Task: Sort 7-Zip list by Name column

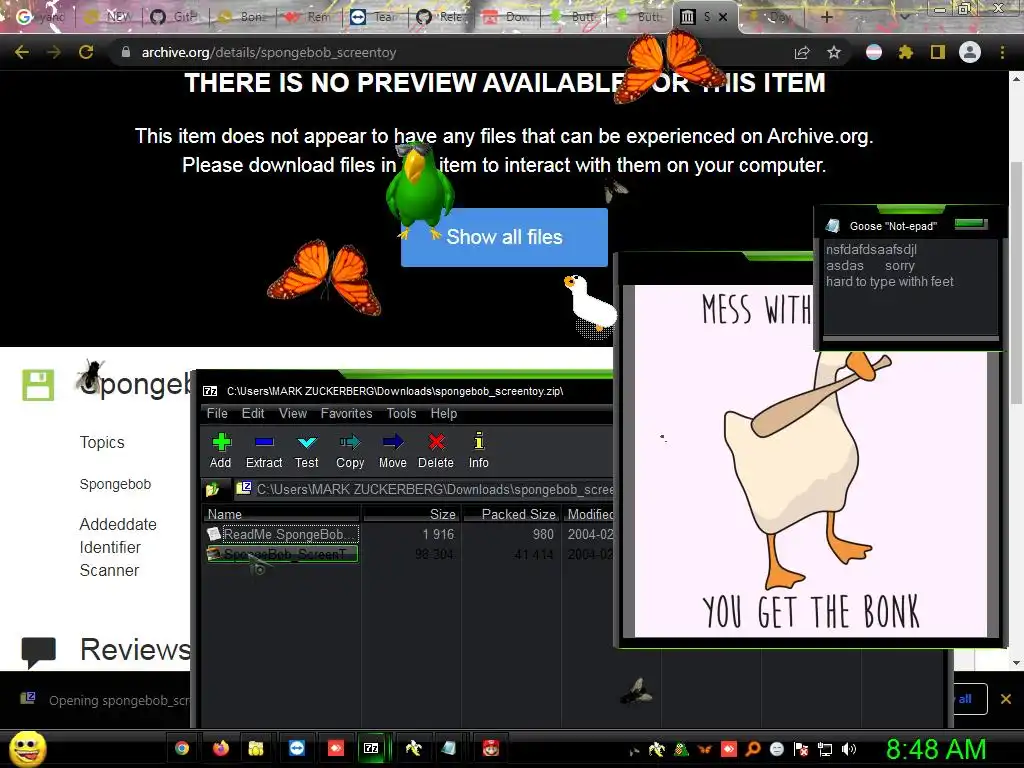Action: pyautogui.click(x=282, y=514)
